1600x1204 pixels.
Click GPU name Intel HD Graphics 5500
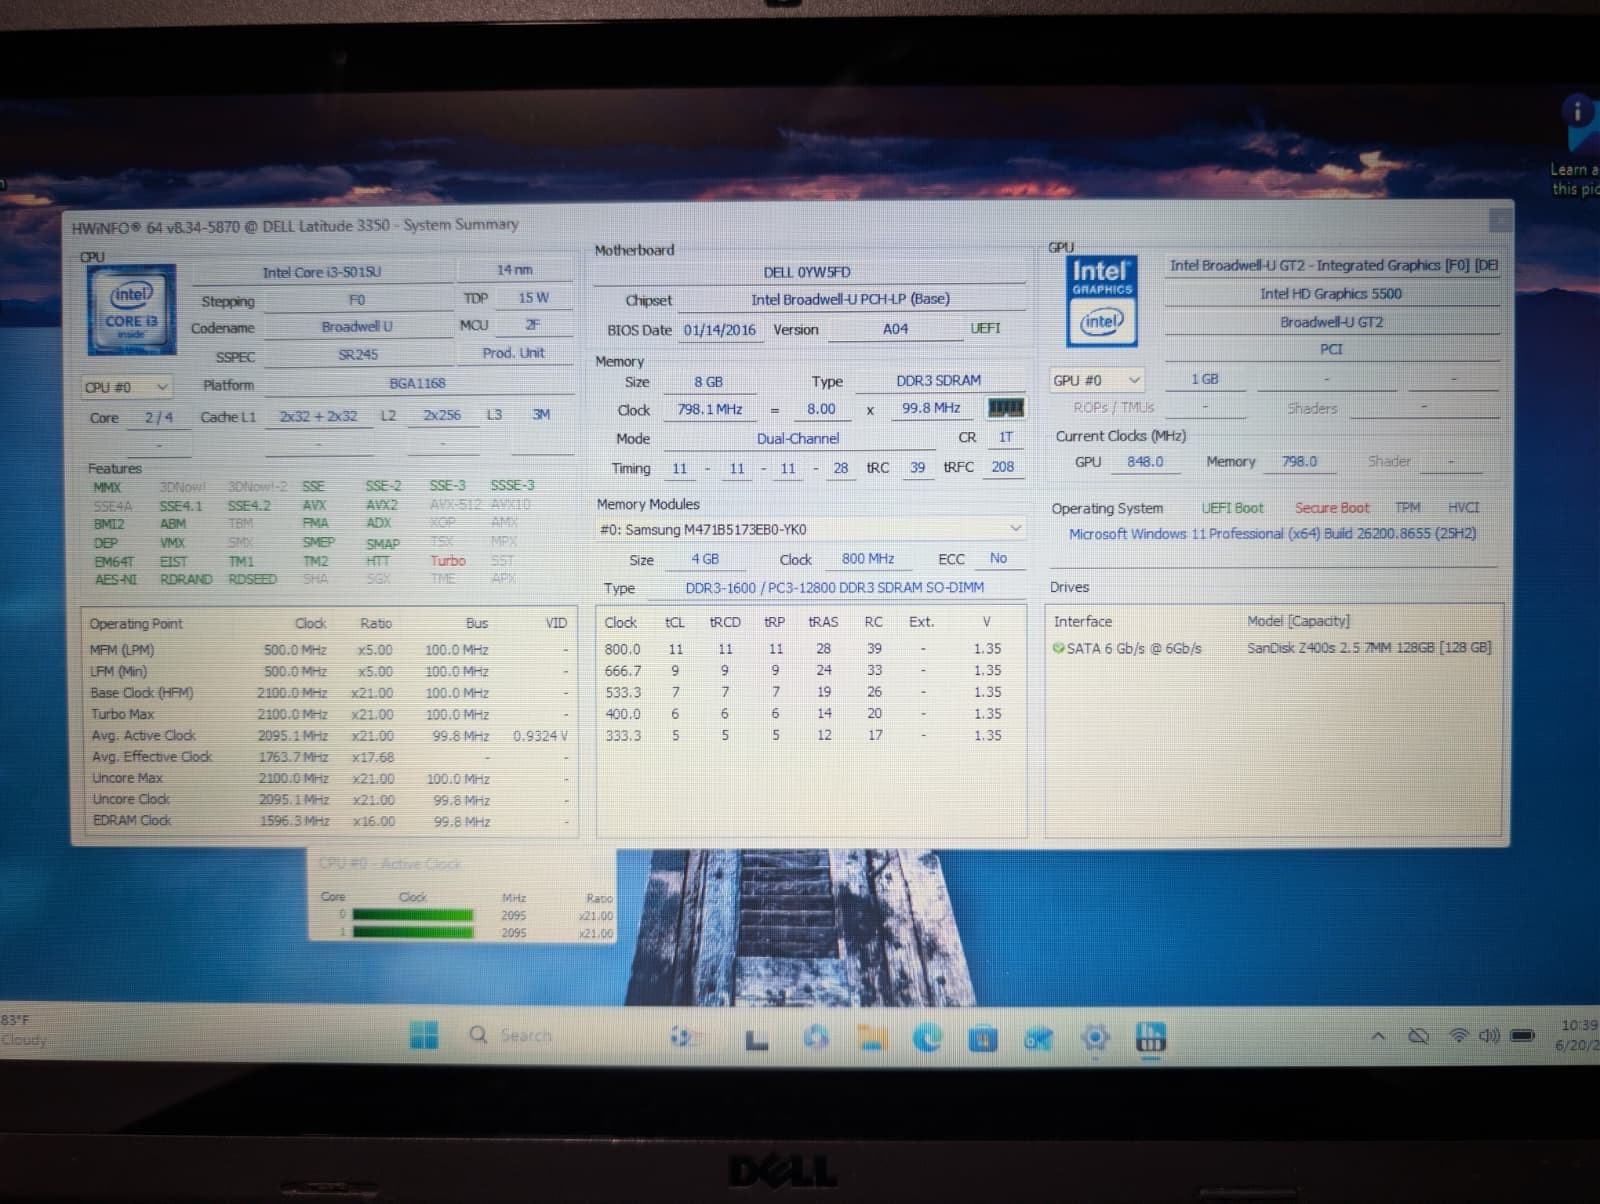point(1331,294)
